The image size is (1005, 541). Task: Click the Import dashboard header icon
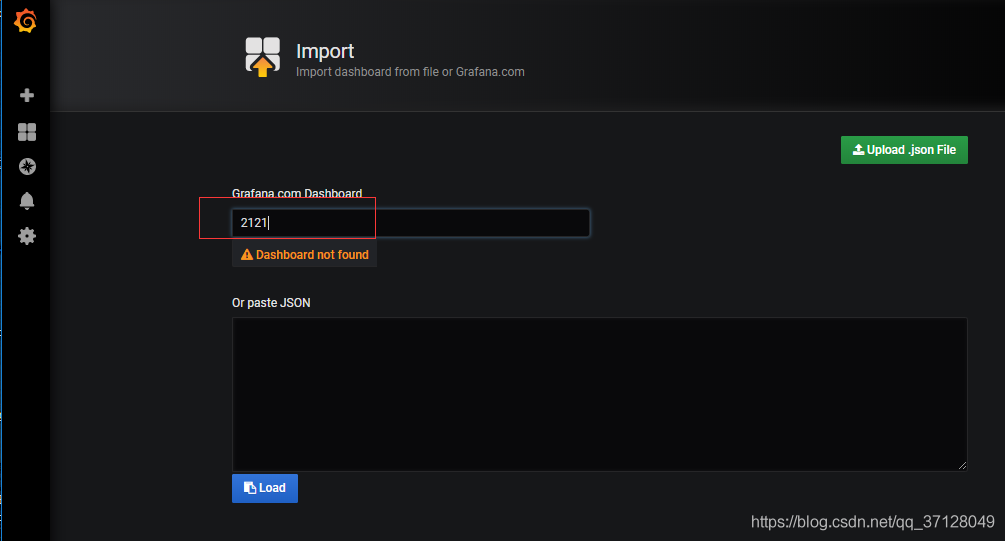263,57
